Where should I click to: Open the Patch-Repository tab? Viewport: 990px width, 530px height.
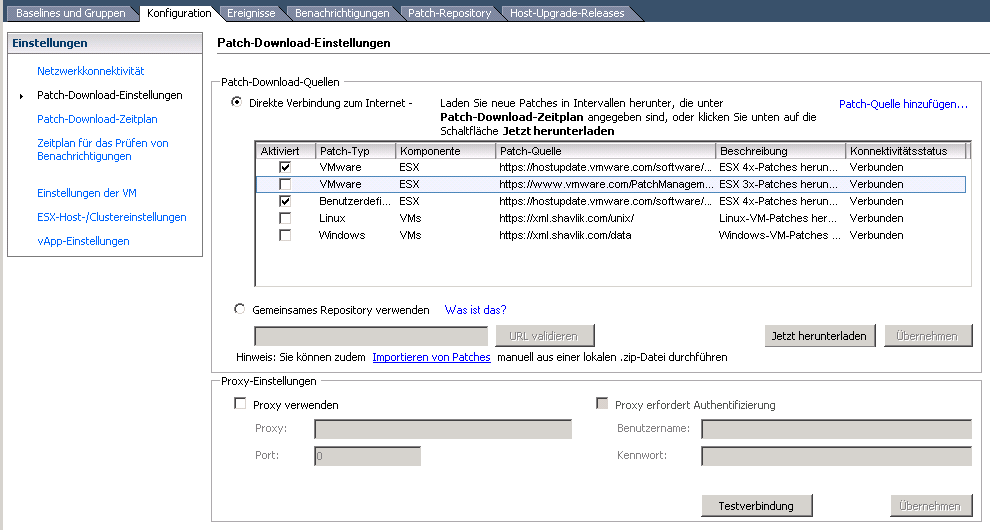tap(449, 13)
